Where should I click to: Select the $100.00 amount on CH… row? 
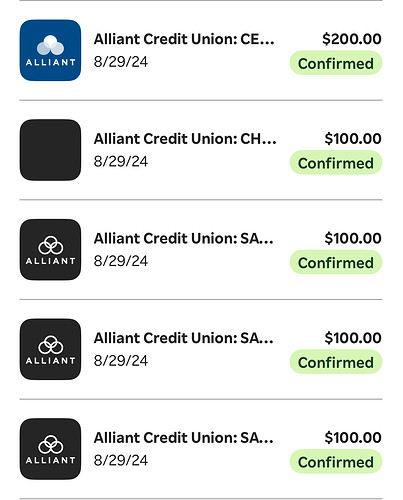[353, 139]
